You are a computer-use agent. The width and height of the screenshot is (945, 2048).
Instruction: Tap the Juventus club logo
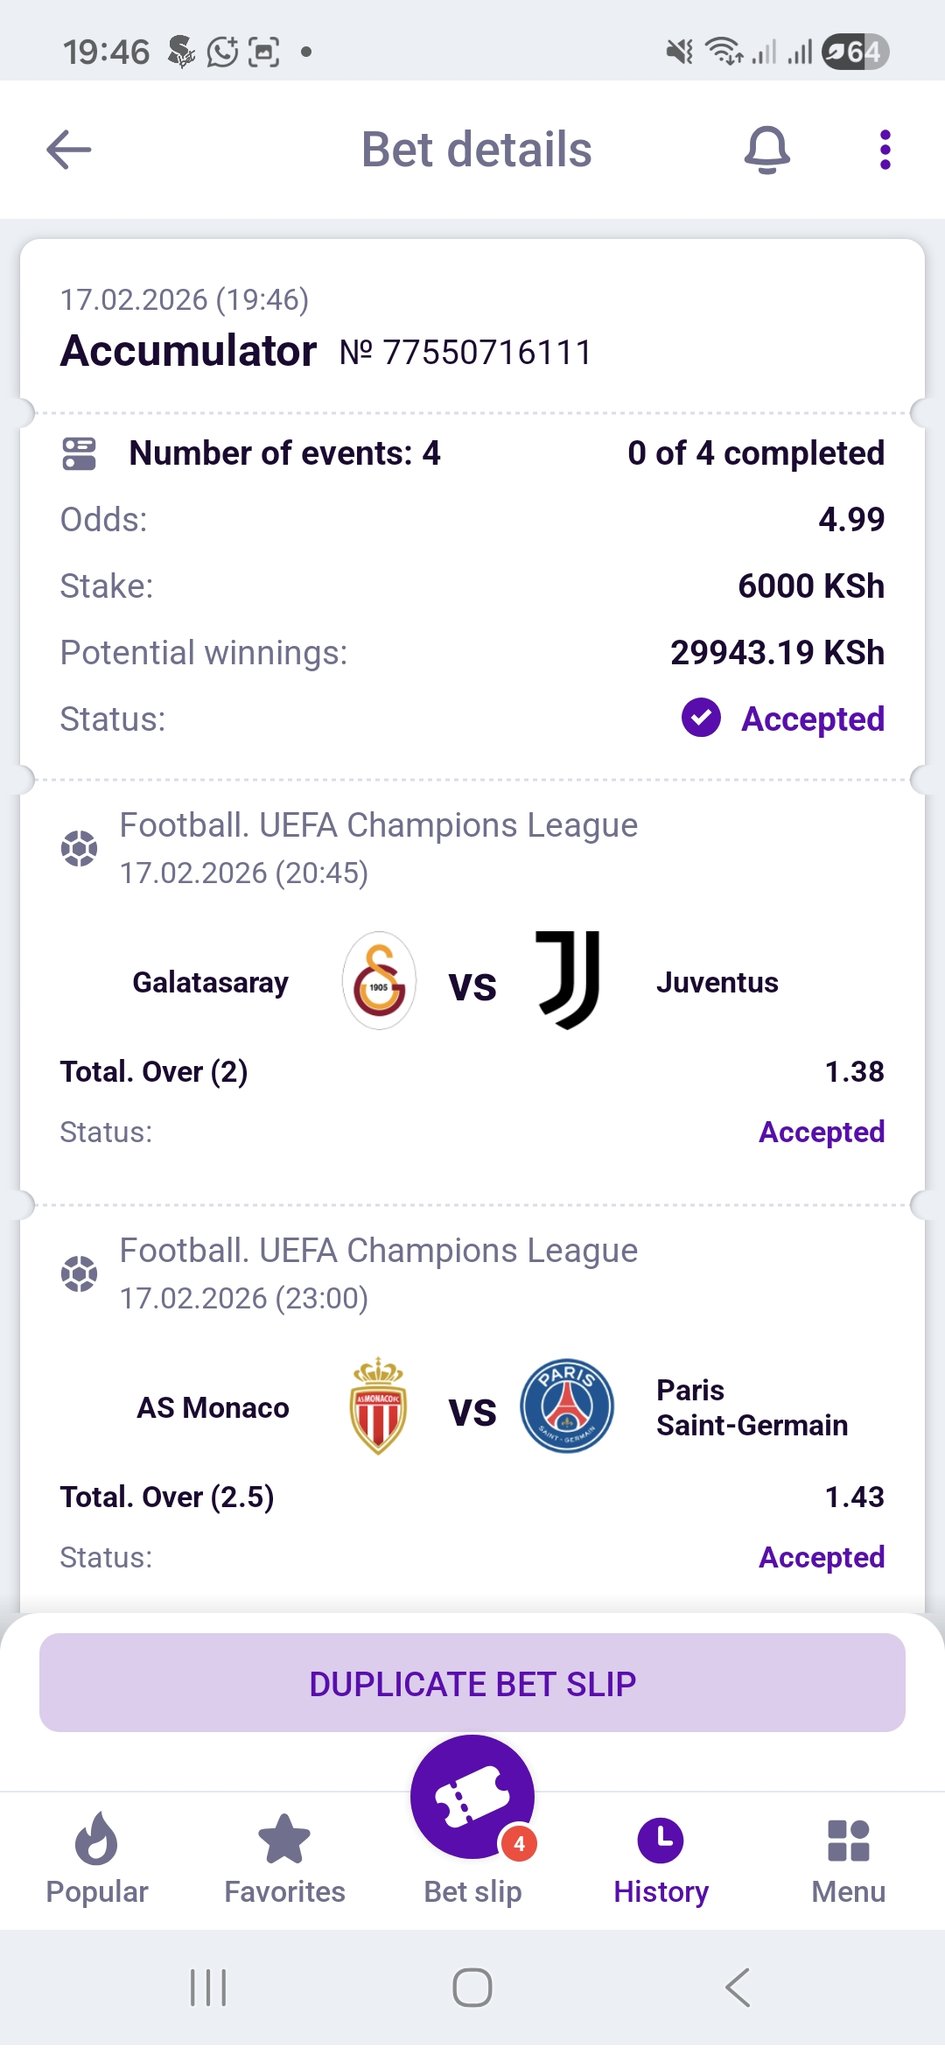(x=569, y=979)
